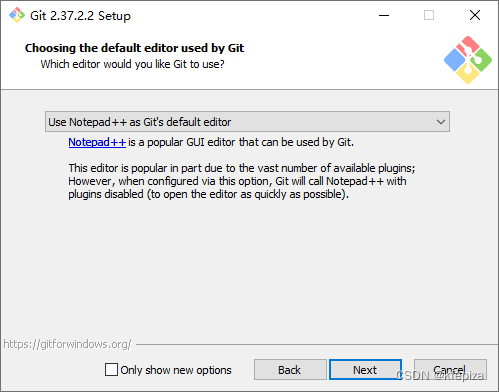Click the grayed-out maximize window icon

[x=429, y=15]
